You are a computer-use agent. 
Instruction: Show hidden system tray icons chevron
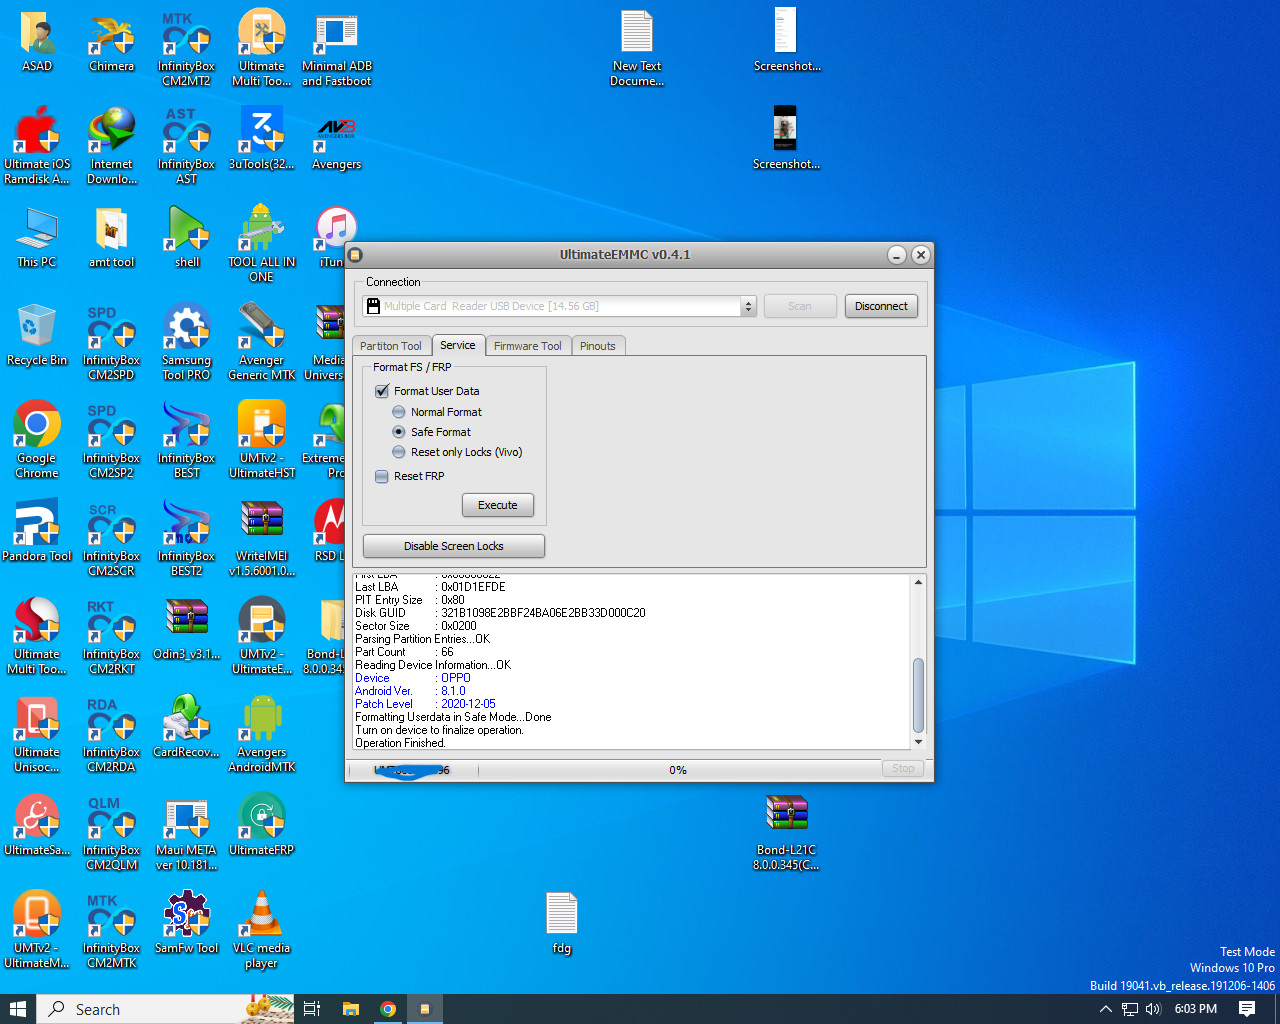[x=1105, y=1009]
